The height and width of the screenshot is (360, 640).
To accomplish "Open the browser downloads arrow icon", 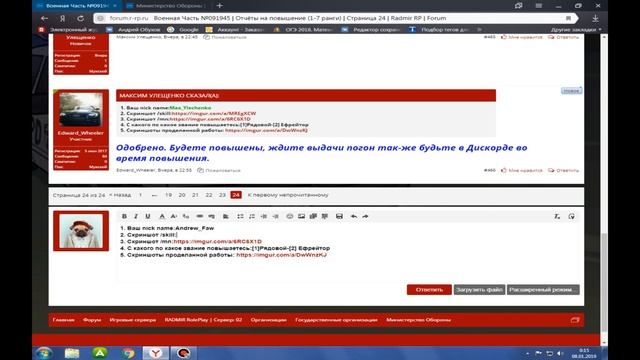I will tap(596, 18).
